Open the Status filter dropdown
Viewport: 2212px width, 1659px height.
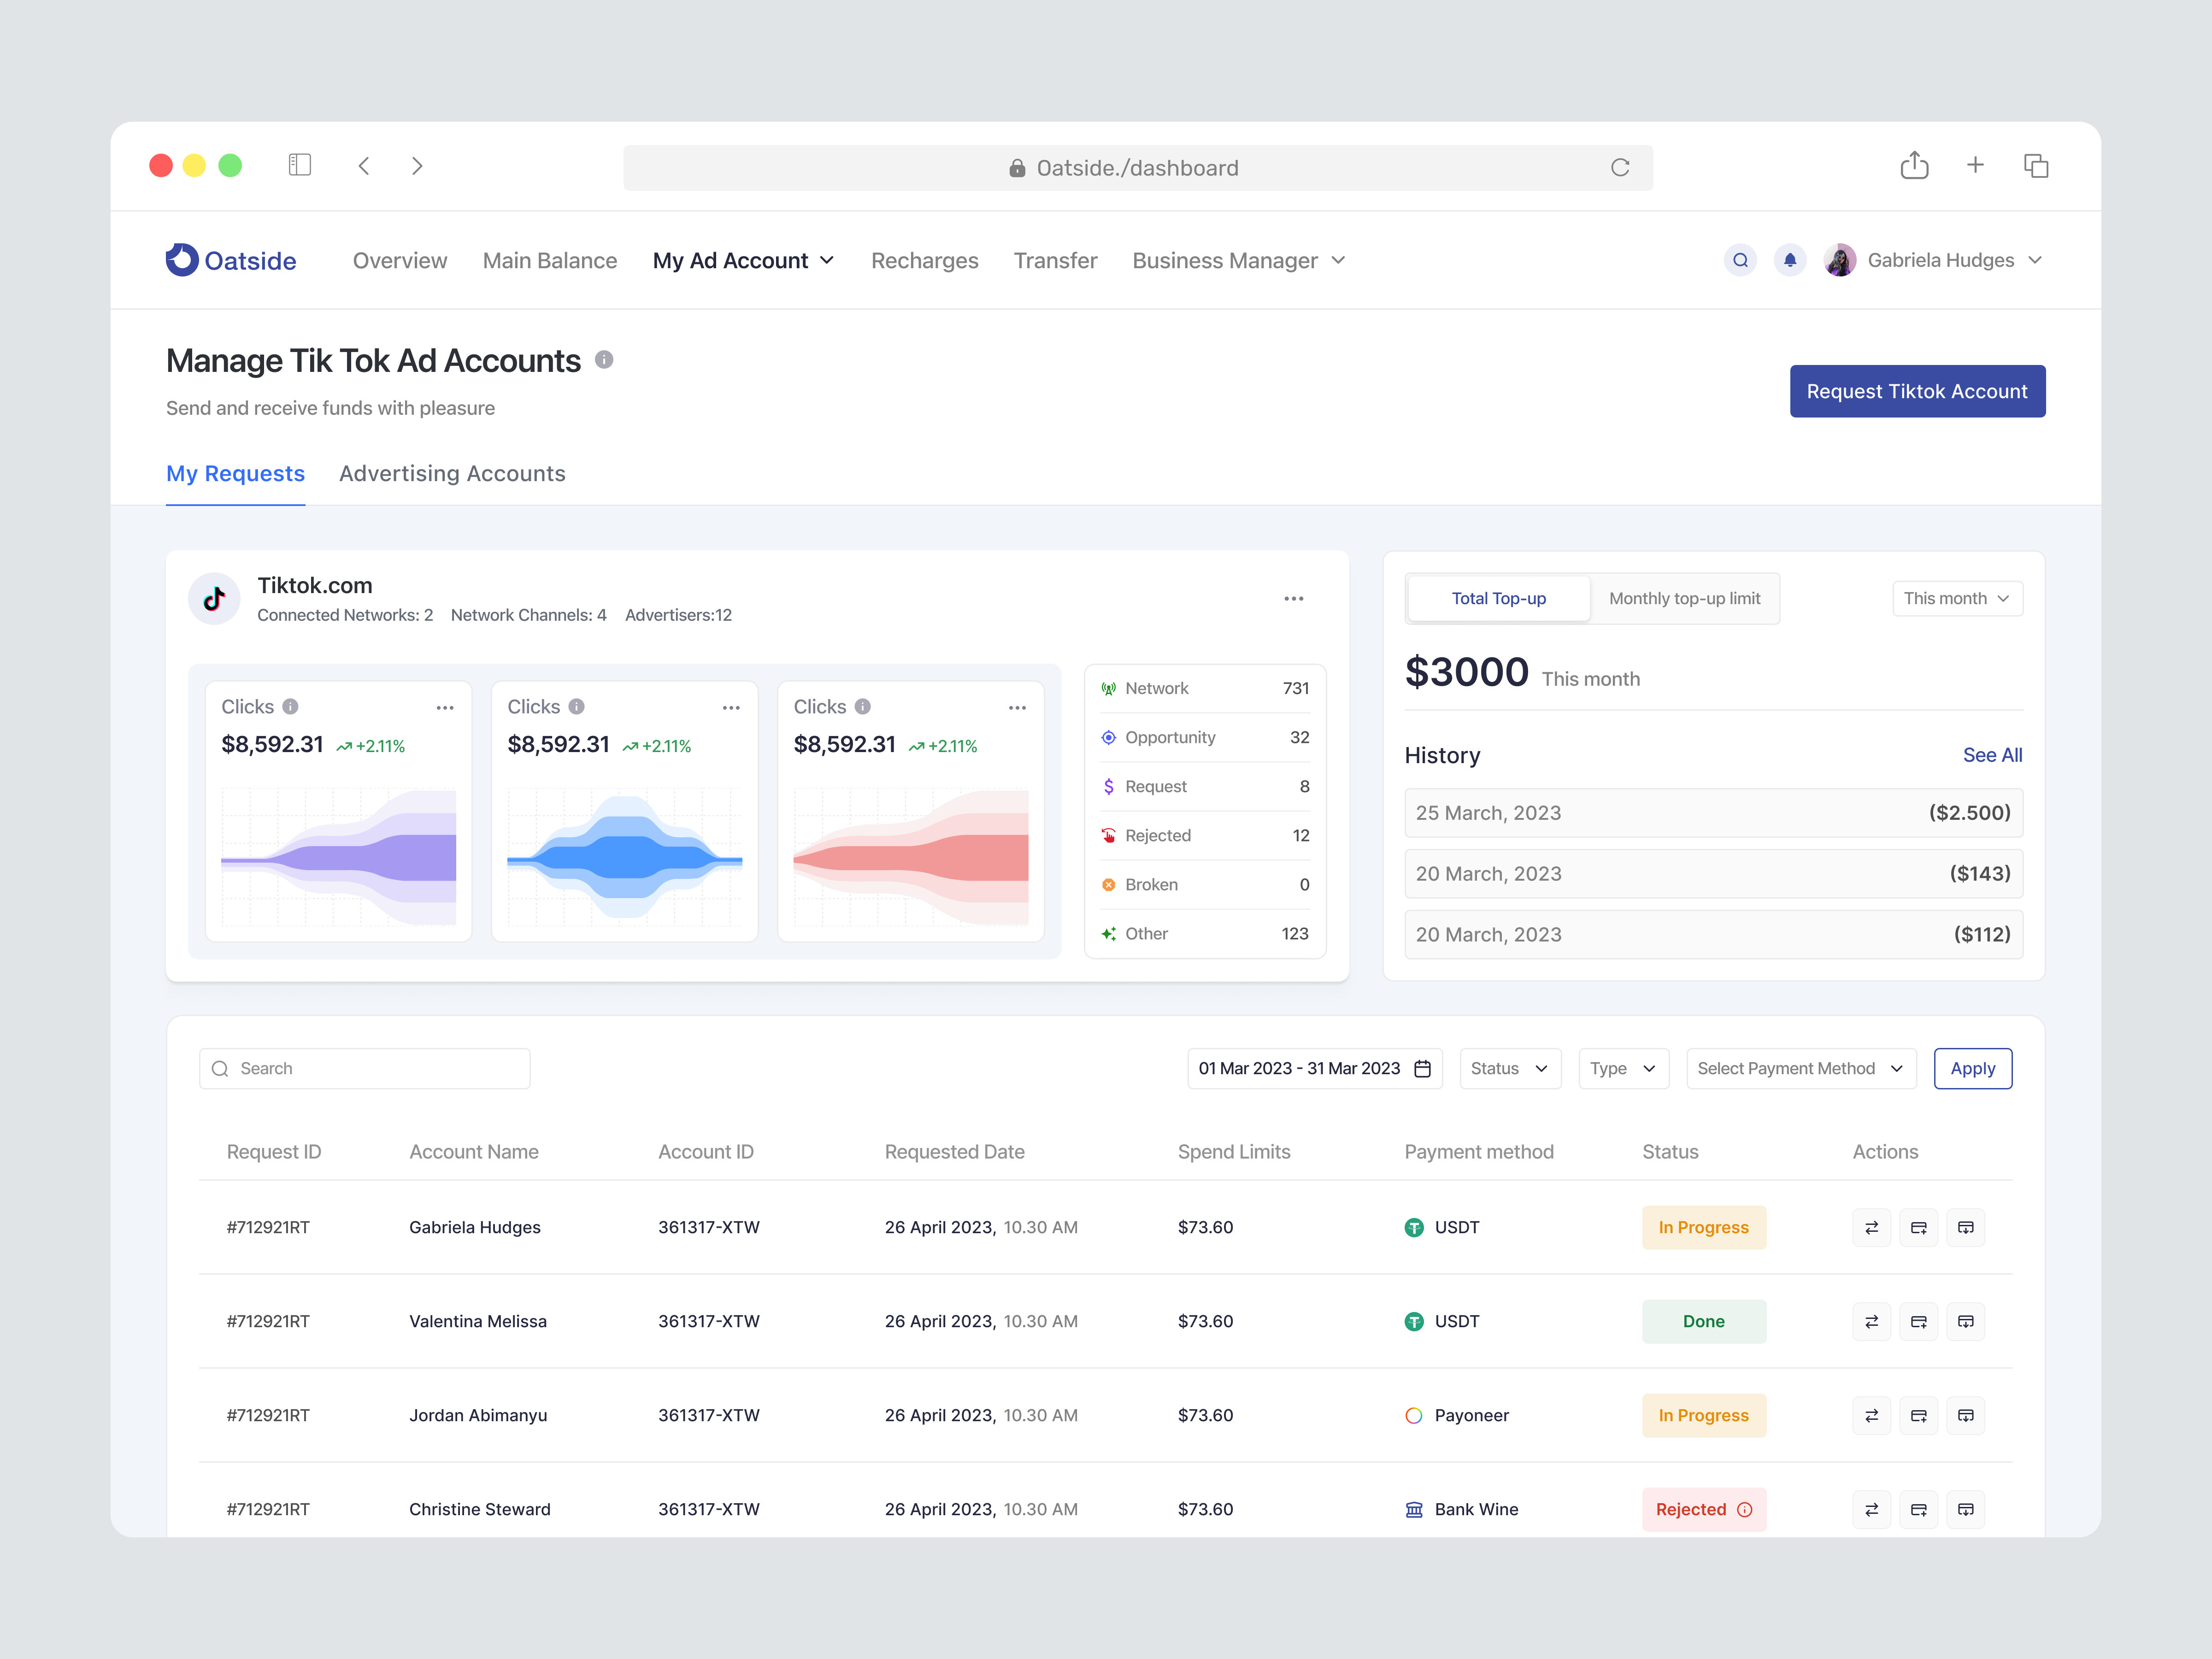tap(1509, 1068)
